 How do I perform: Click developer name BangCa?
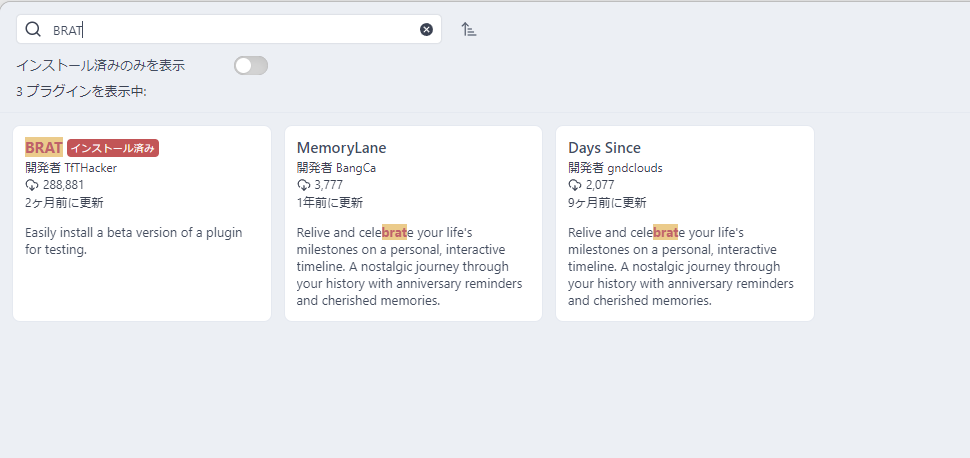click(x=356, y=168)
